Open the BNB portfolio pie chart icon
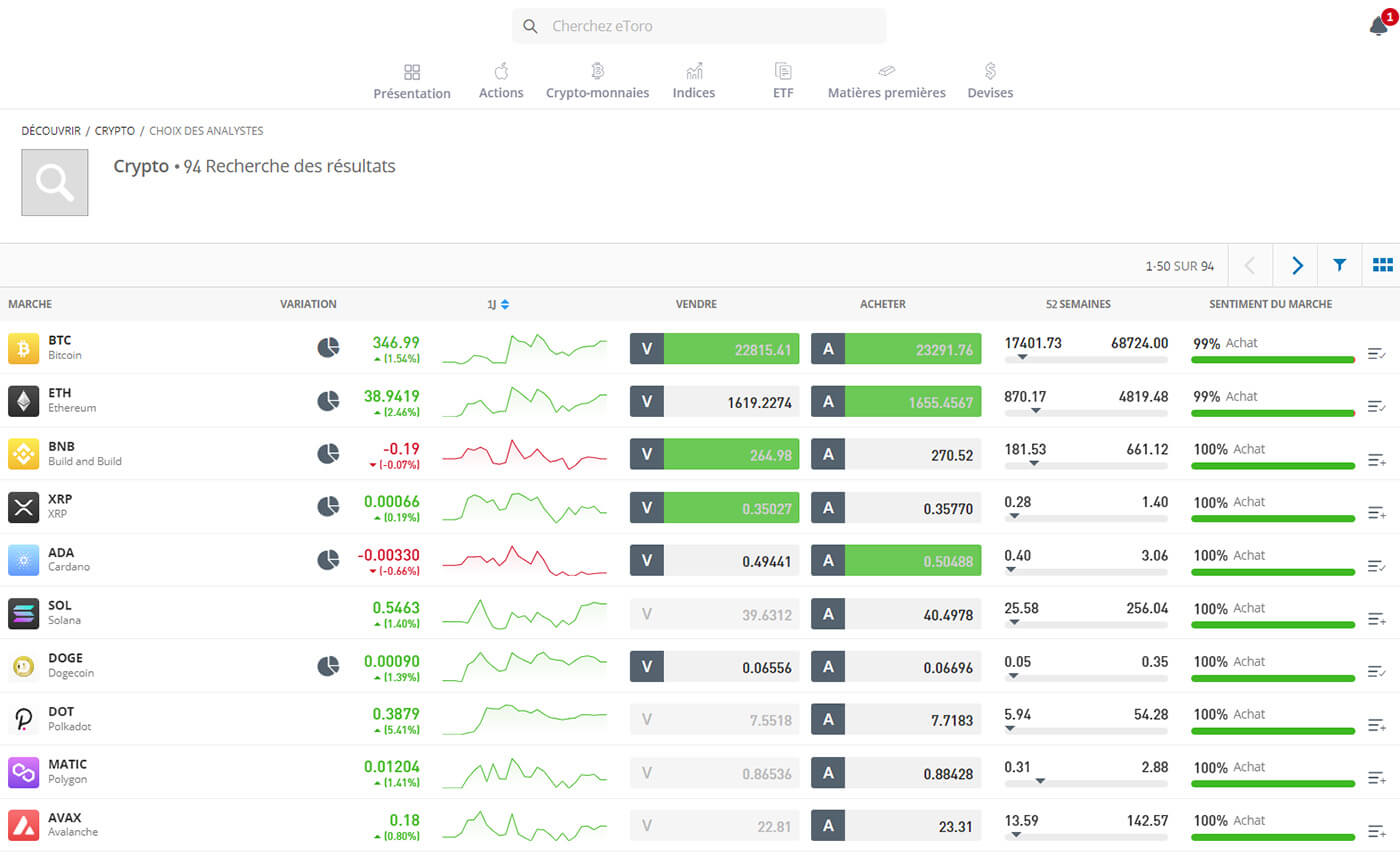The height and width of the screenshot is (857, 1400). 328,454
